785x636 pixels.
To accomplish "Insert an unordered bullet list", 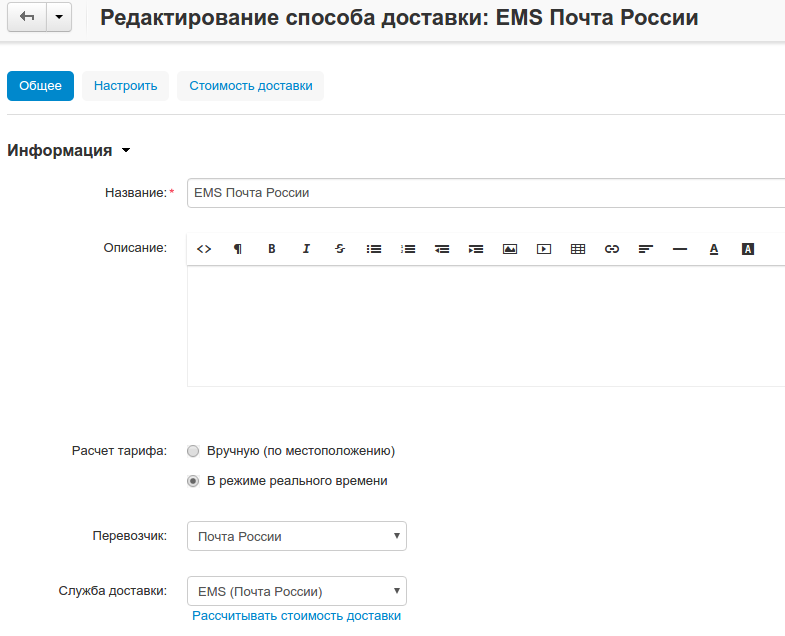I will click(374, 249).
